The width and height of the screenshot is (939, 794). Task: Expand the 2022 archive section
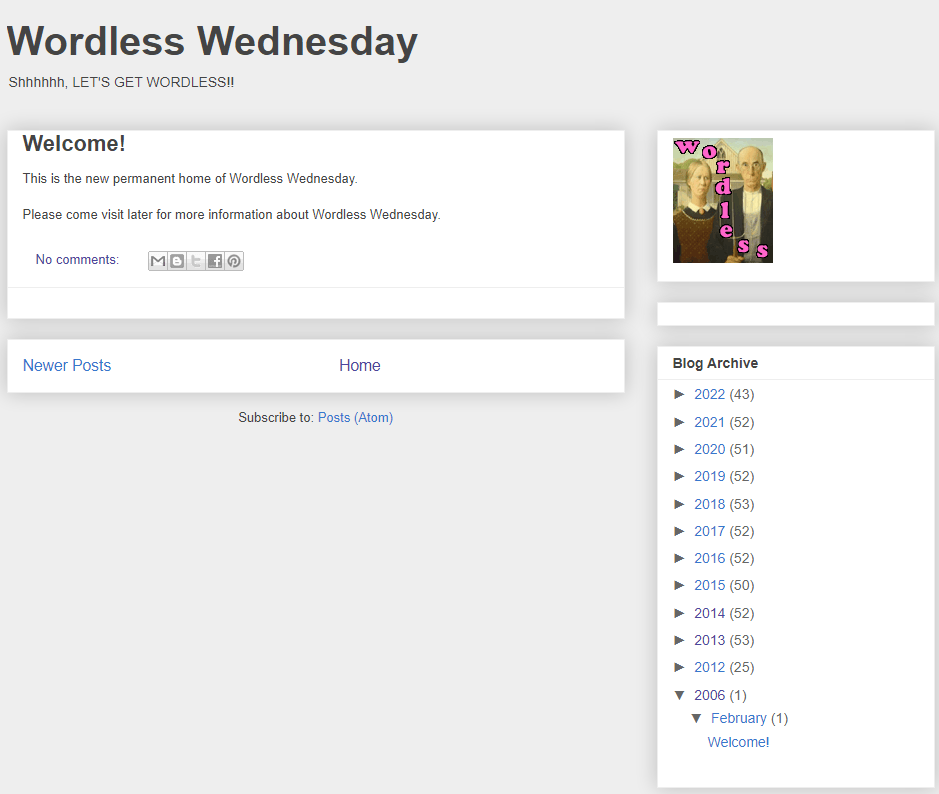coord(681,394)
